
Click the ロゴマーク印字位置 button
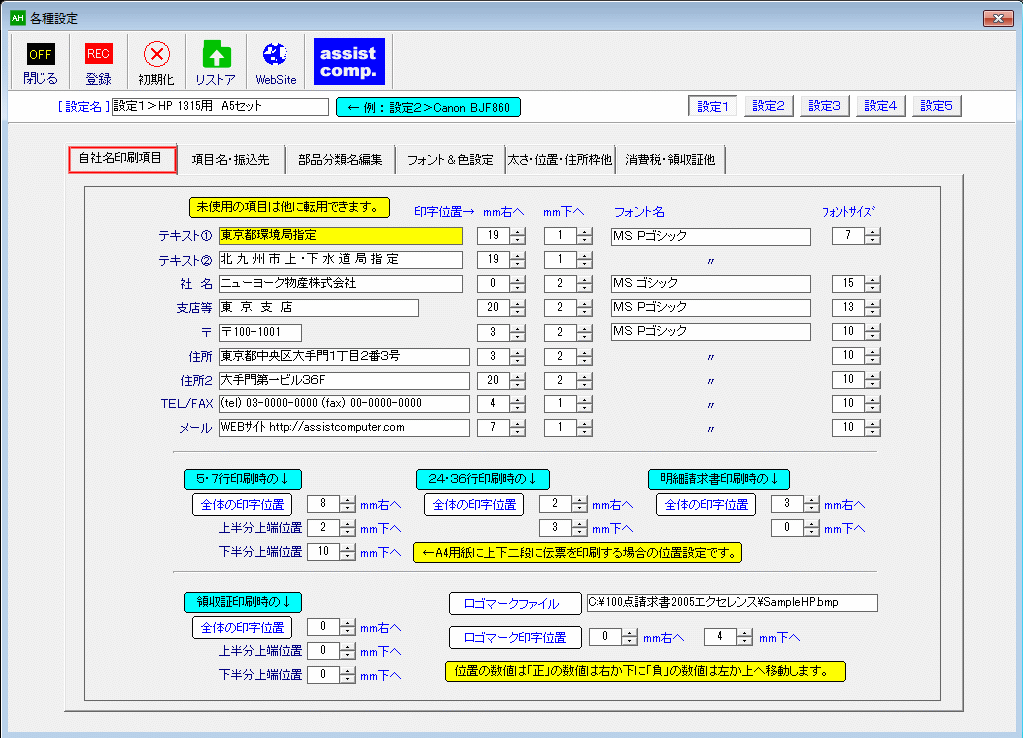tap(515, 637)
